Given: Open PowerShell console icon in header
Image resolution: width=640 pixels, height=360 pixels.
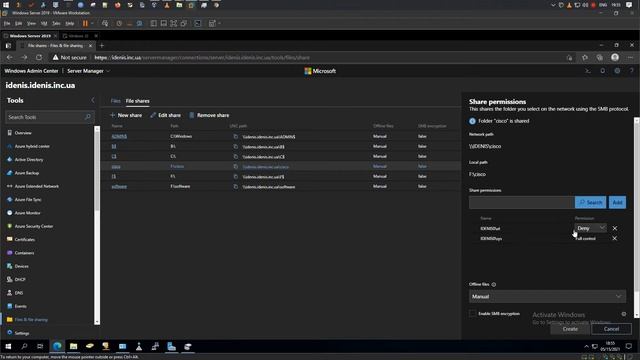Looking at the screenshot, I should point(588,71).
